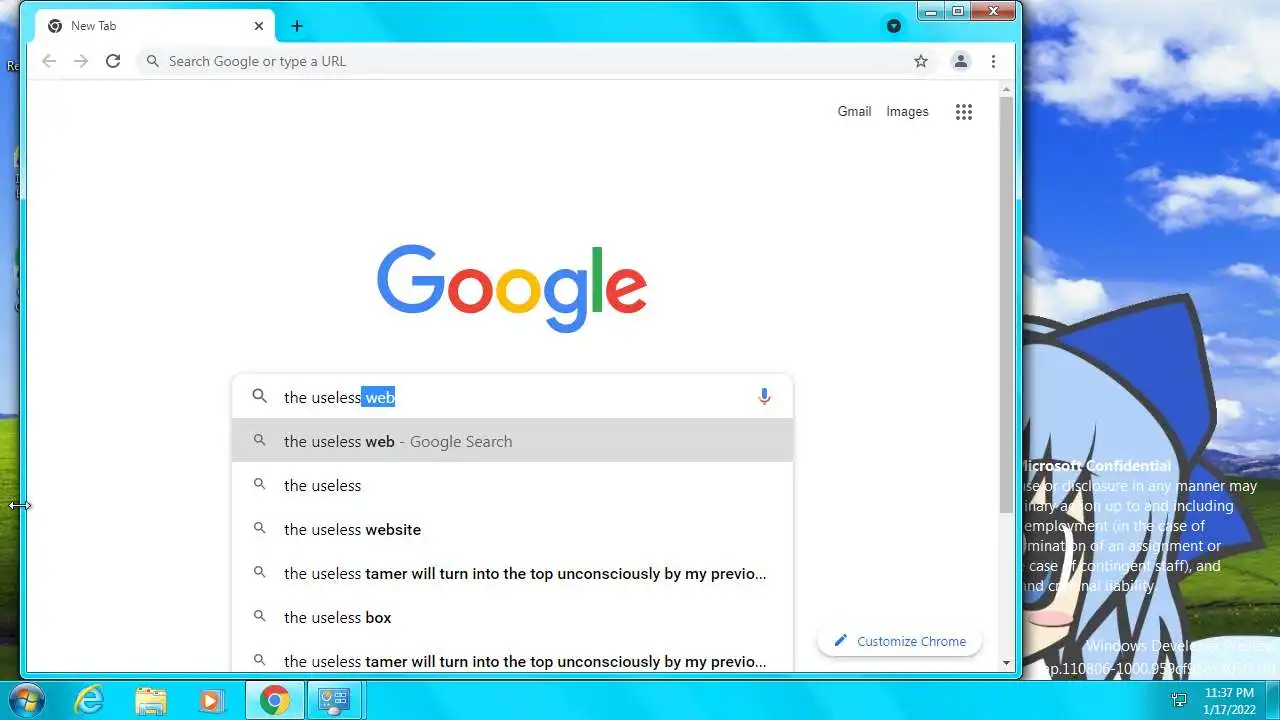
Task: Select the suggestion "the useless"
Action: [x=512, y=485]
